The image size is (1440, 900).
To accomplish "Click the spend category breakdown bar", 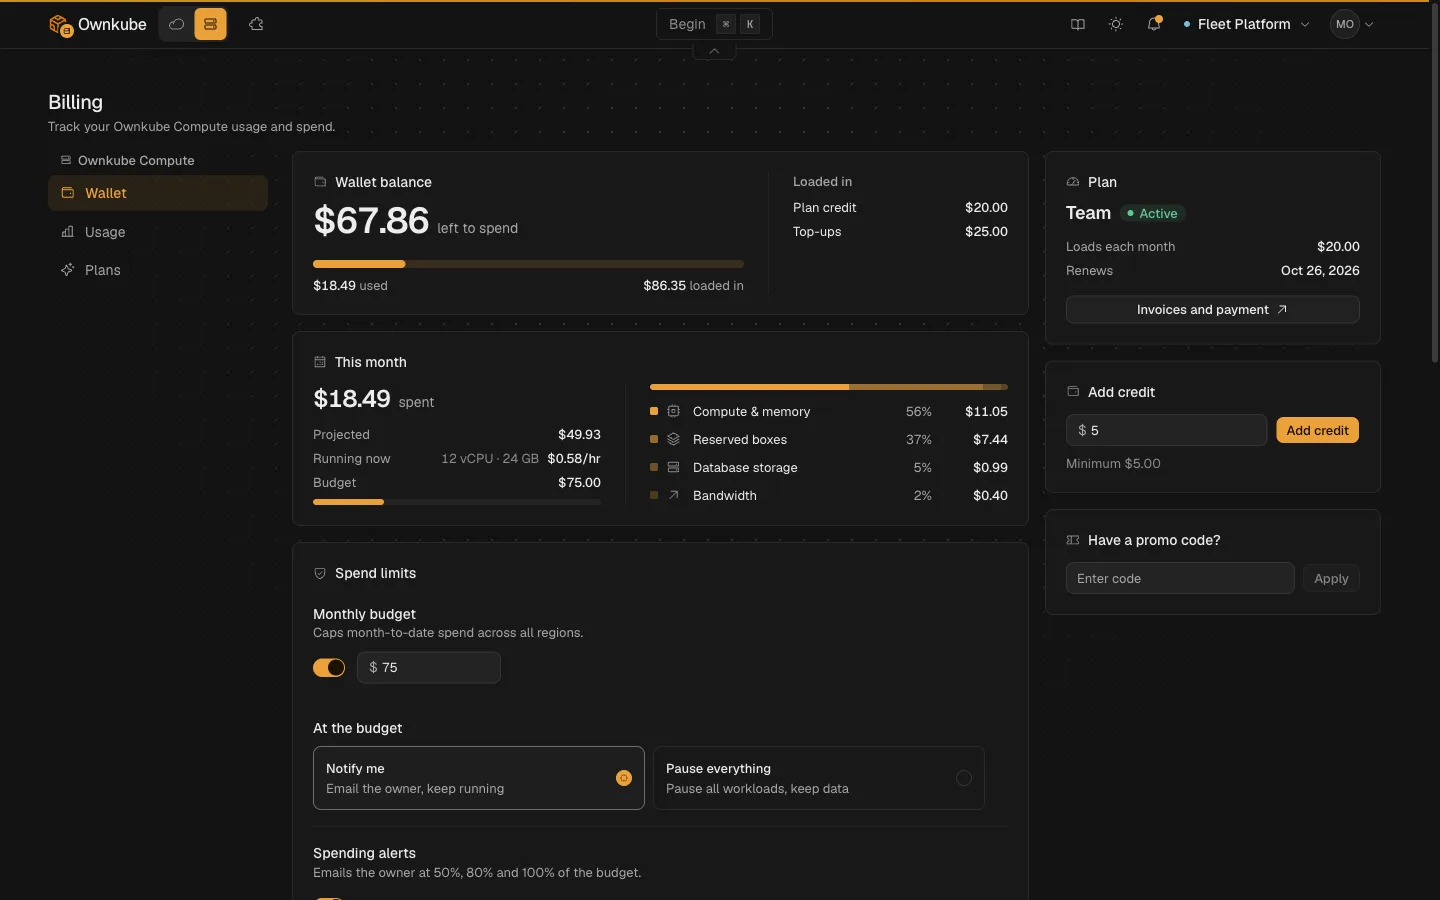I will pyautogui.click(x=829, y=387).
